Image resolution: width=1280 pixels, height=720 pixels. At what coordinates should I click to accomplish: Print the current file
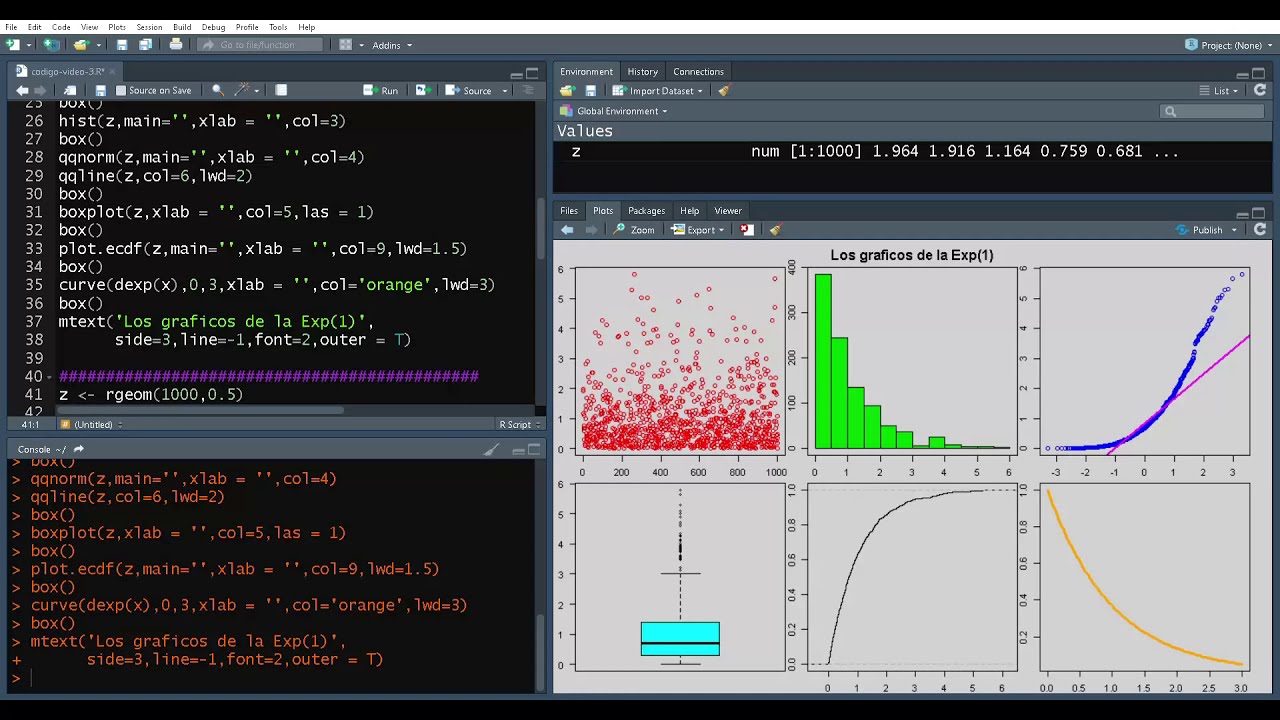(x=176, y=45)
